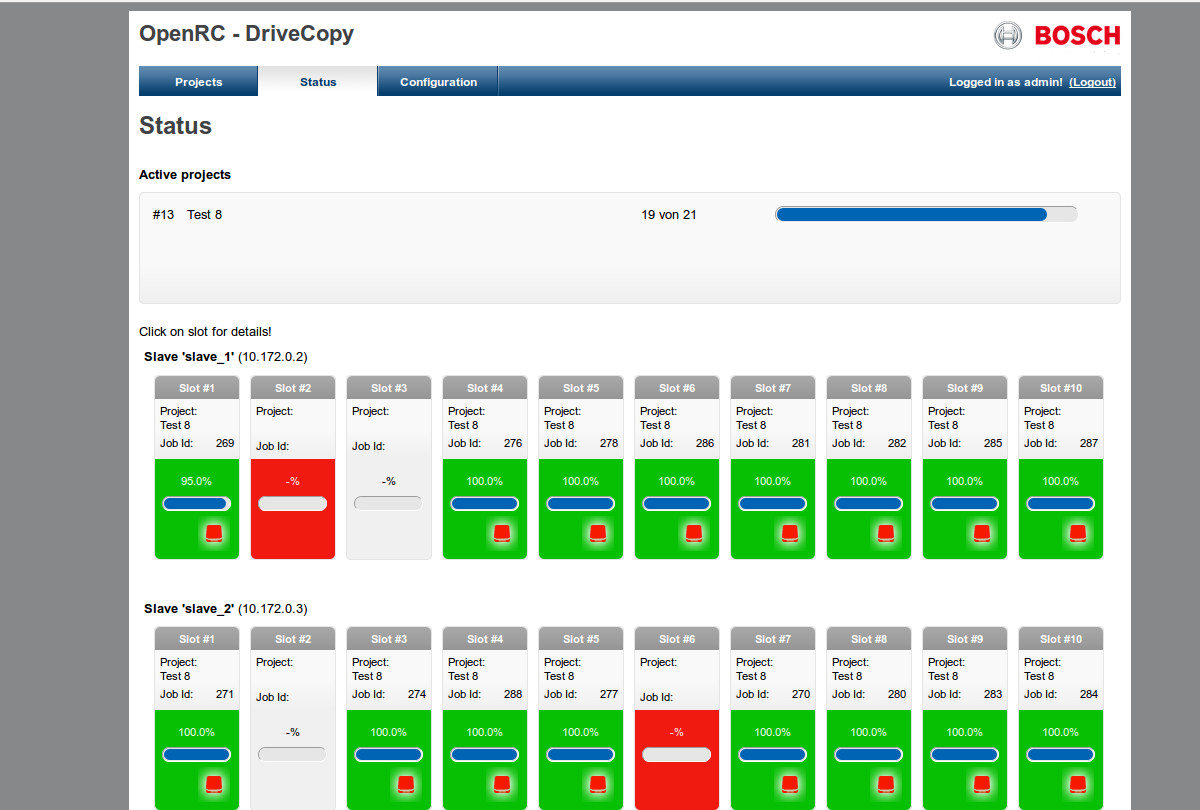This screenshot has height=810, width=1200.
Task: Switch to the Configuration tab
Action: point(438,82)
